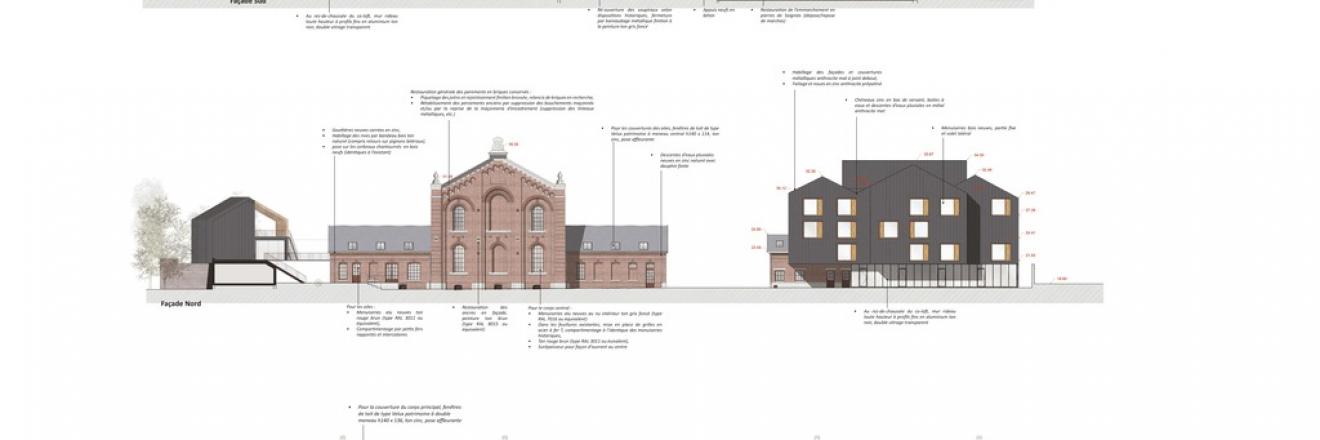
Task: Click the left wing grey slate roof
Action: pos(380,238)
